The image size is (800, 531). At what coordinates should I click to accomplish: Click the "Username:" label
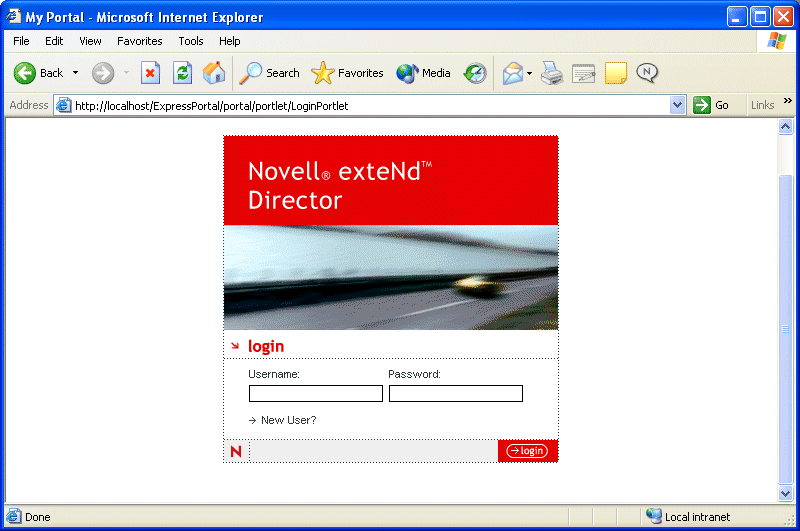click(x=274, y=374)
